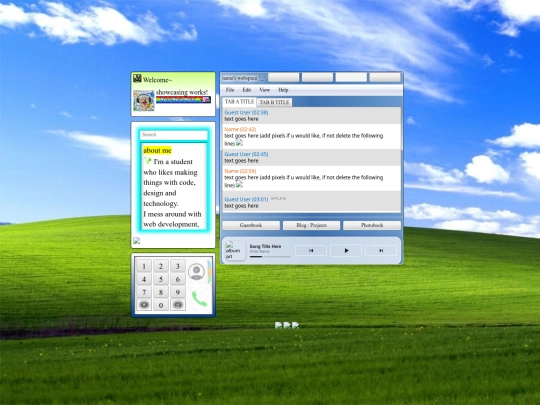Open the headphones avatar picture
Screen dimensions: 540x405
pos(144,101)
